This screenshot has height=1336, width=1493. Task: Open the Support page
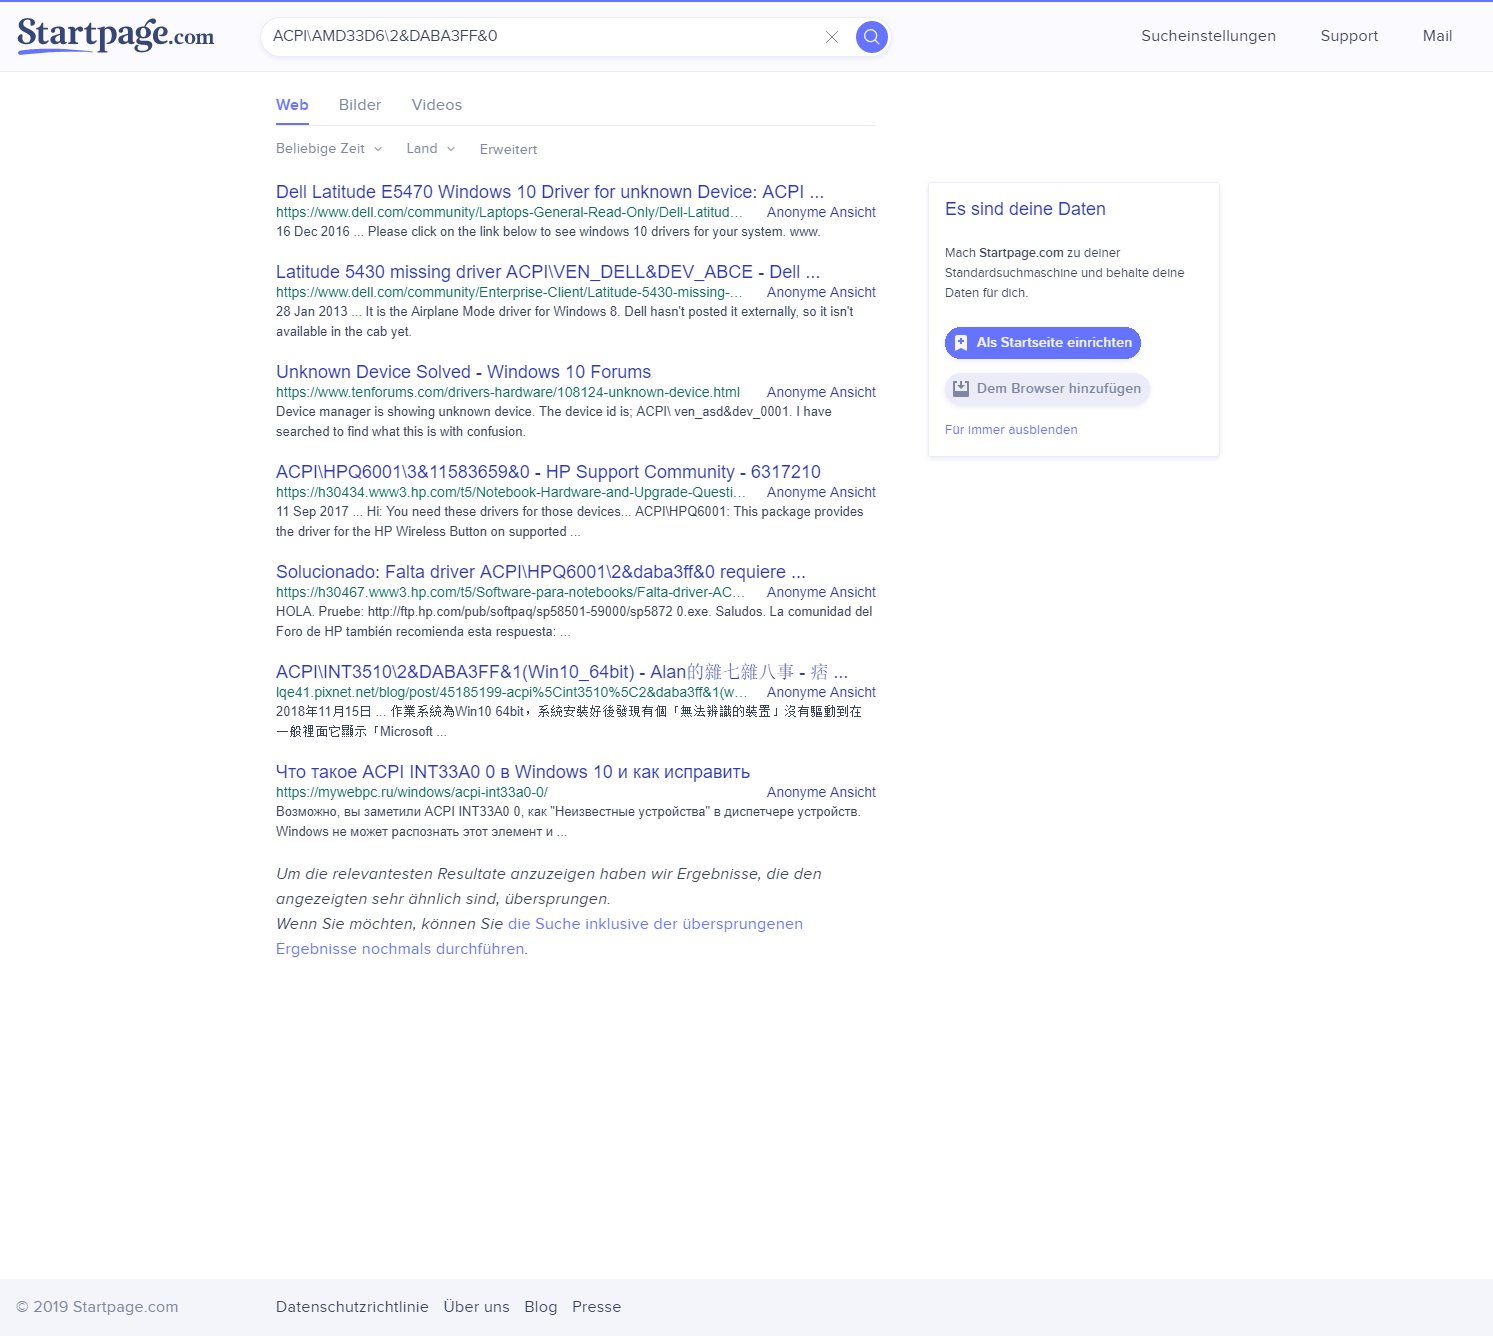pyautogui.click(x=1349, y=36)
